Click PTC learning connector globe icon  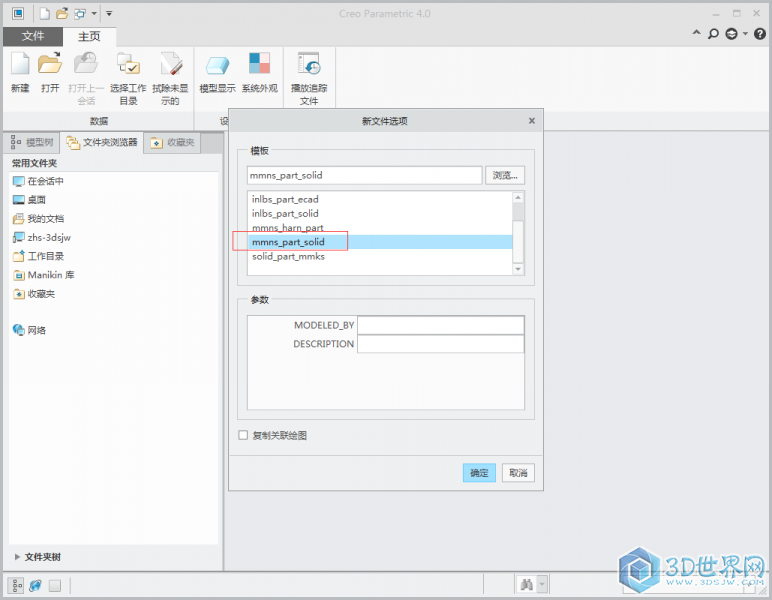tap(732, 33)
